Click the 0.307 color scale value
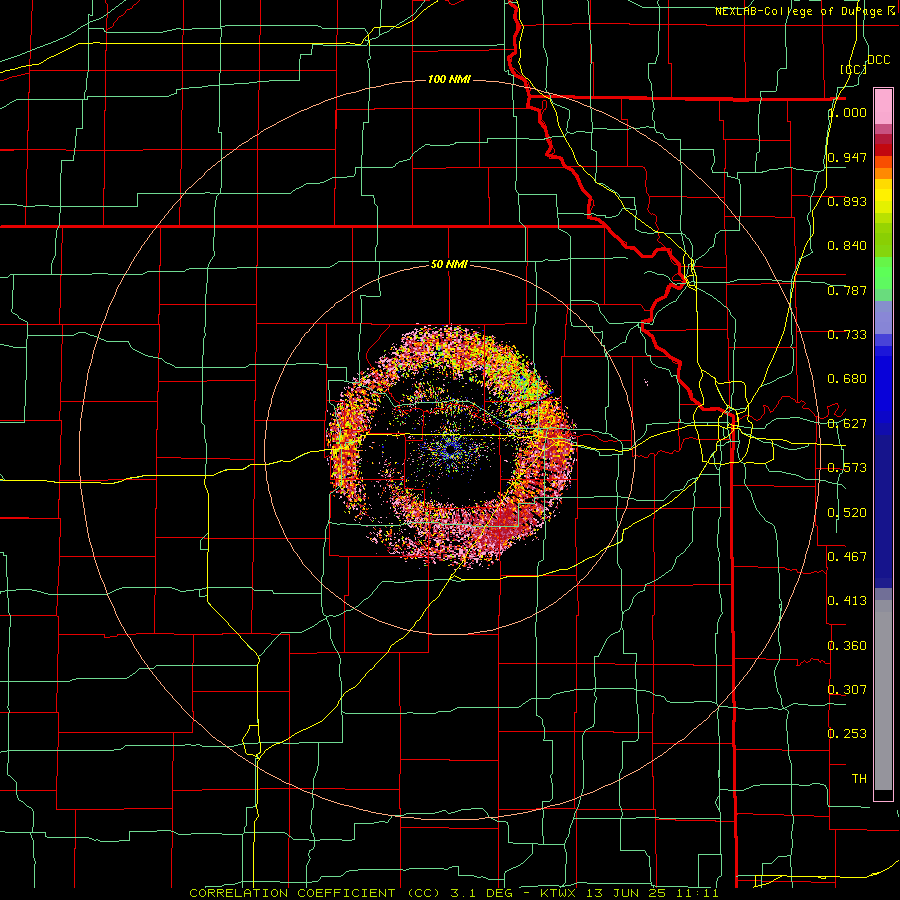Screen dimensions: 900x900 [847, 689]
